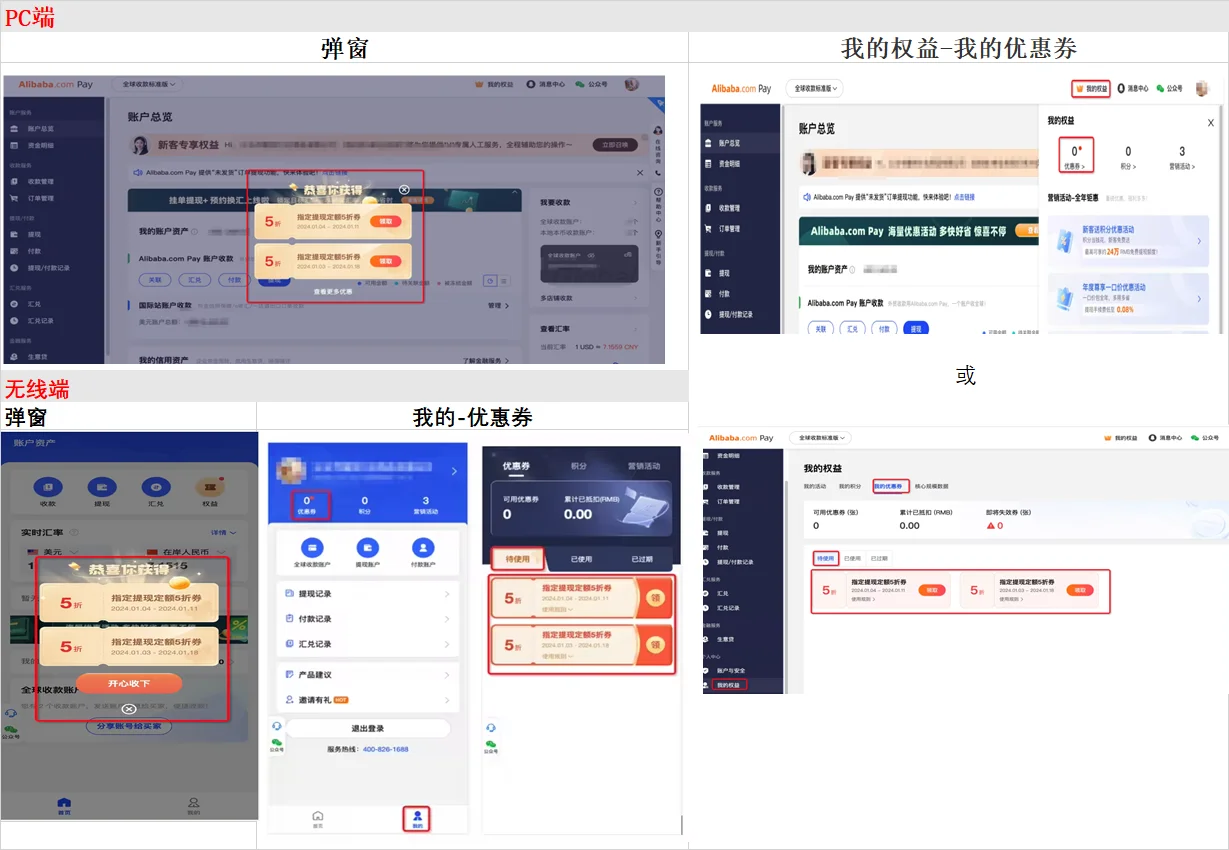The height and width of the screenshot is (850, 1229).
Task: Click highlighted 我的权益 item in PC sidebar
Action: [730, 685]
